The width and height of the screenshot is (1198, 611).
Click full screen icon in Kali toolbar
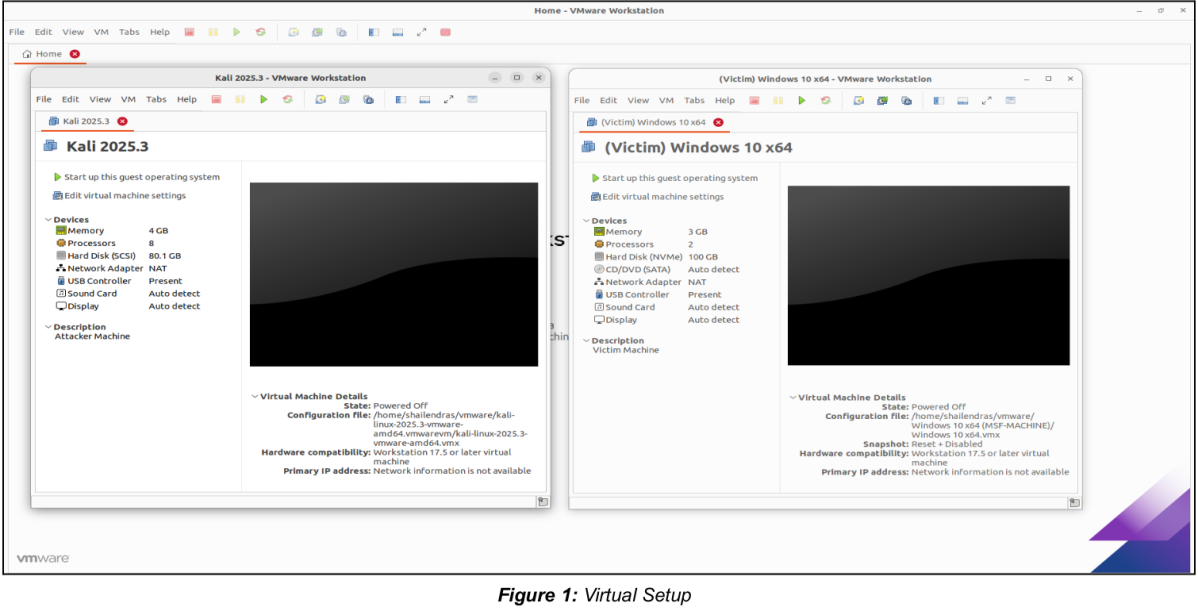point(448,99)
